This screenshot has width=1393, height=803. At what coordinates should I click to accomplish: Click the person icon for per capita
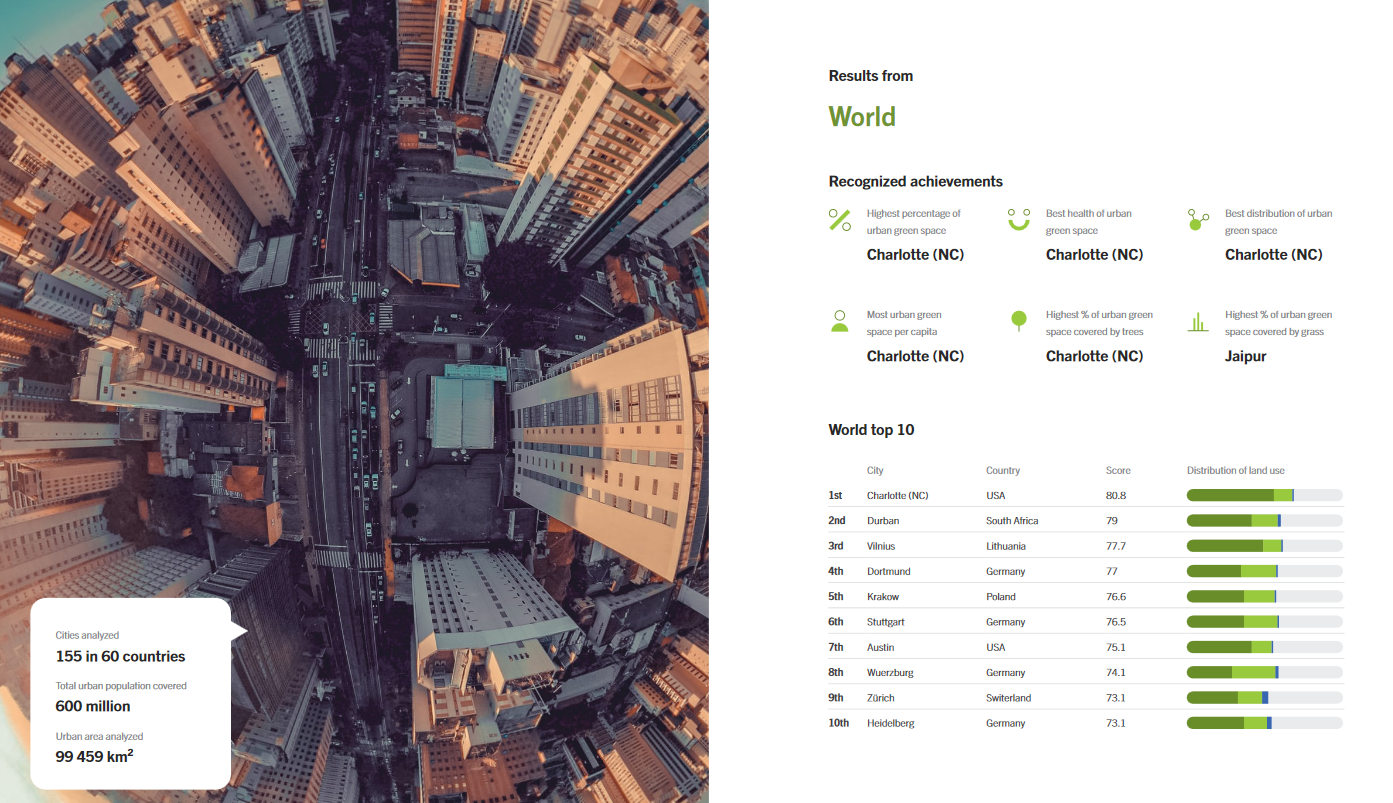[840, 321]
